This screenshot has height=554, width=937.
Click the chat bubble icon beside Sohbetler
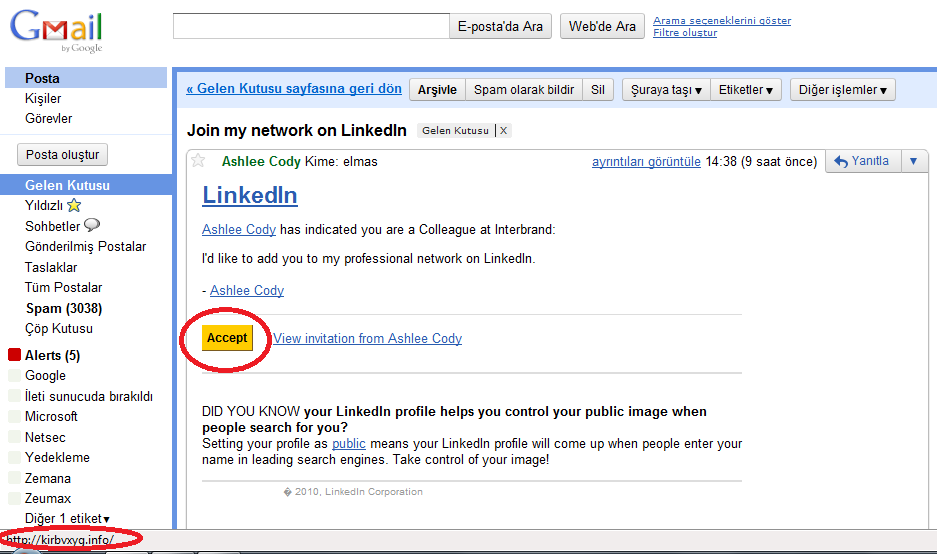[x=91, y=225]
